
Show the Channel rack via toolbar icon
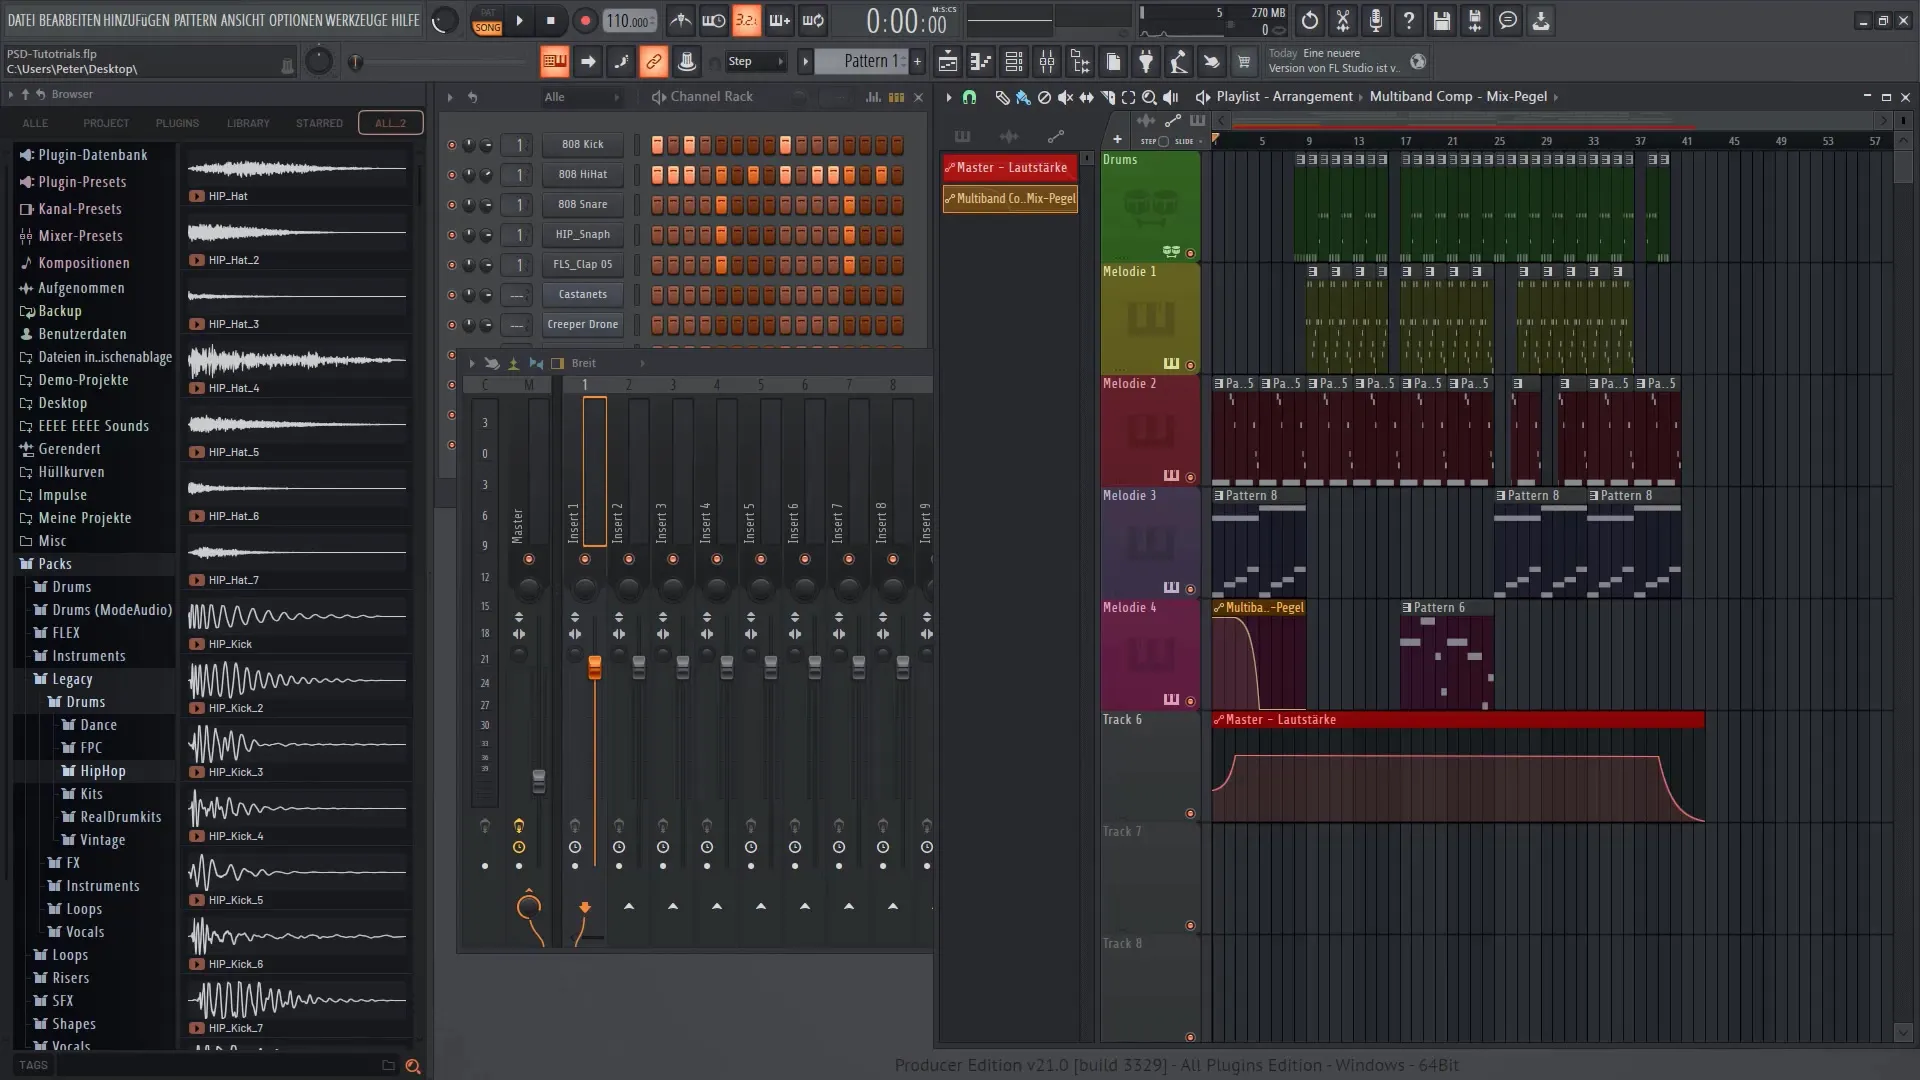coord(1014,62)
